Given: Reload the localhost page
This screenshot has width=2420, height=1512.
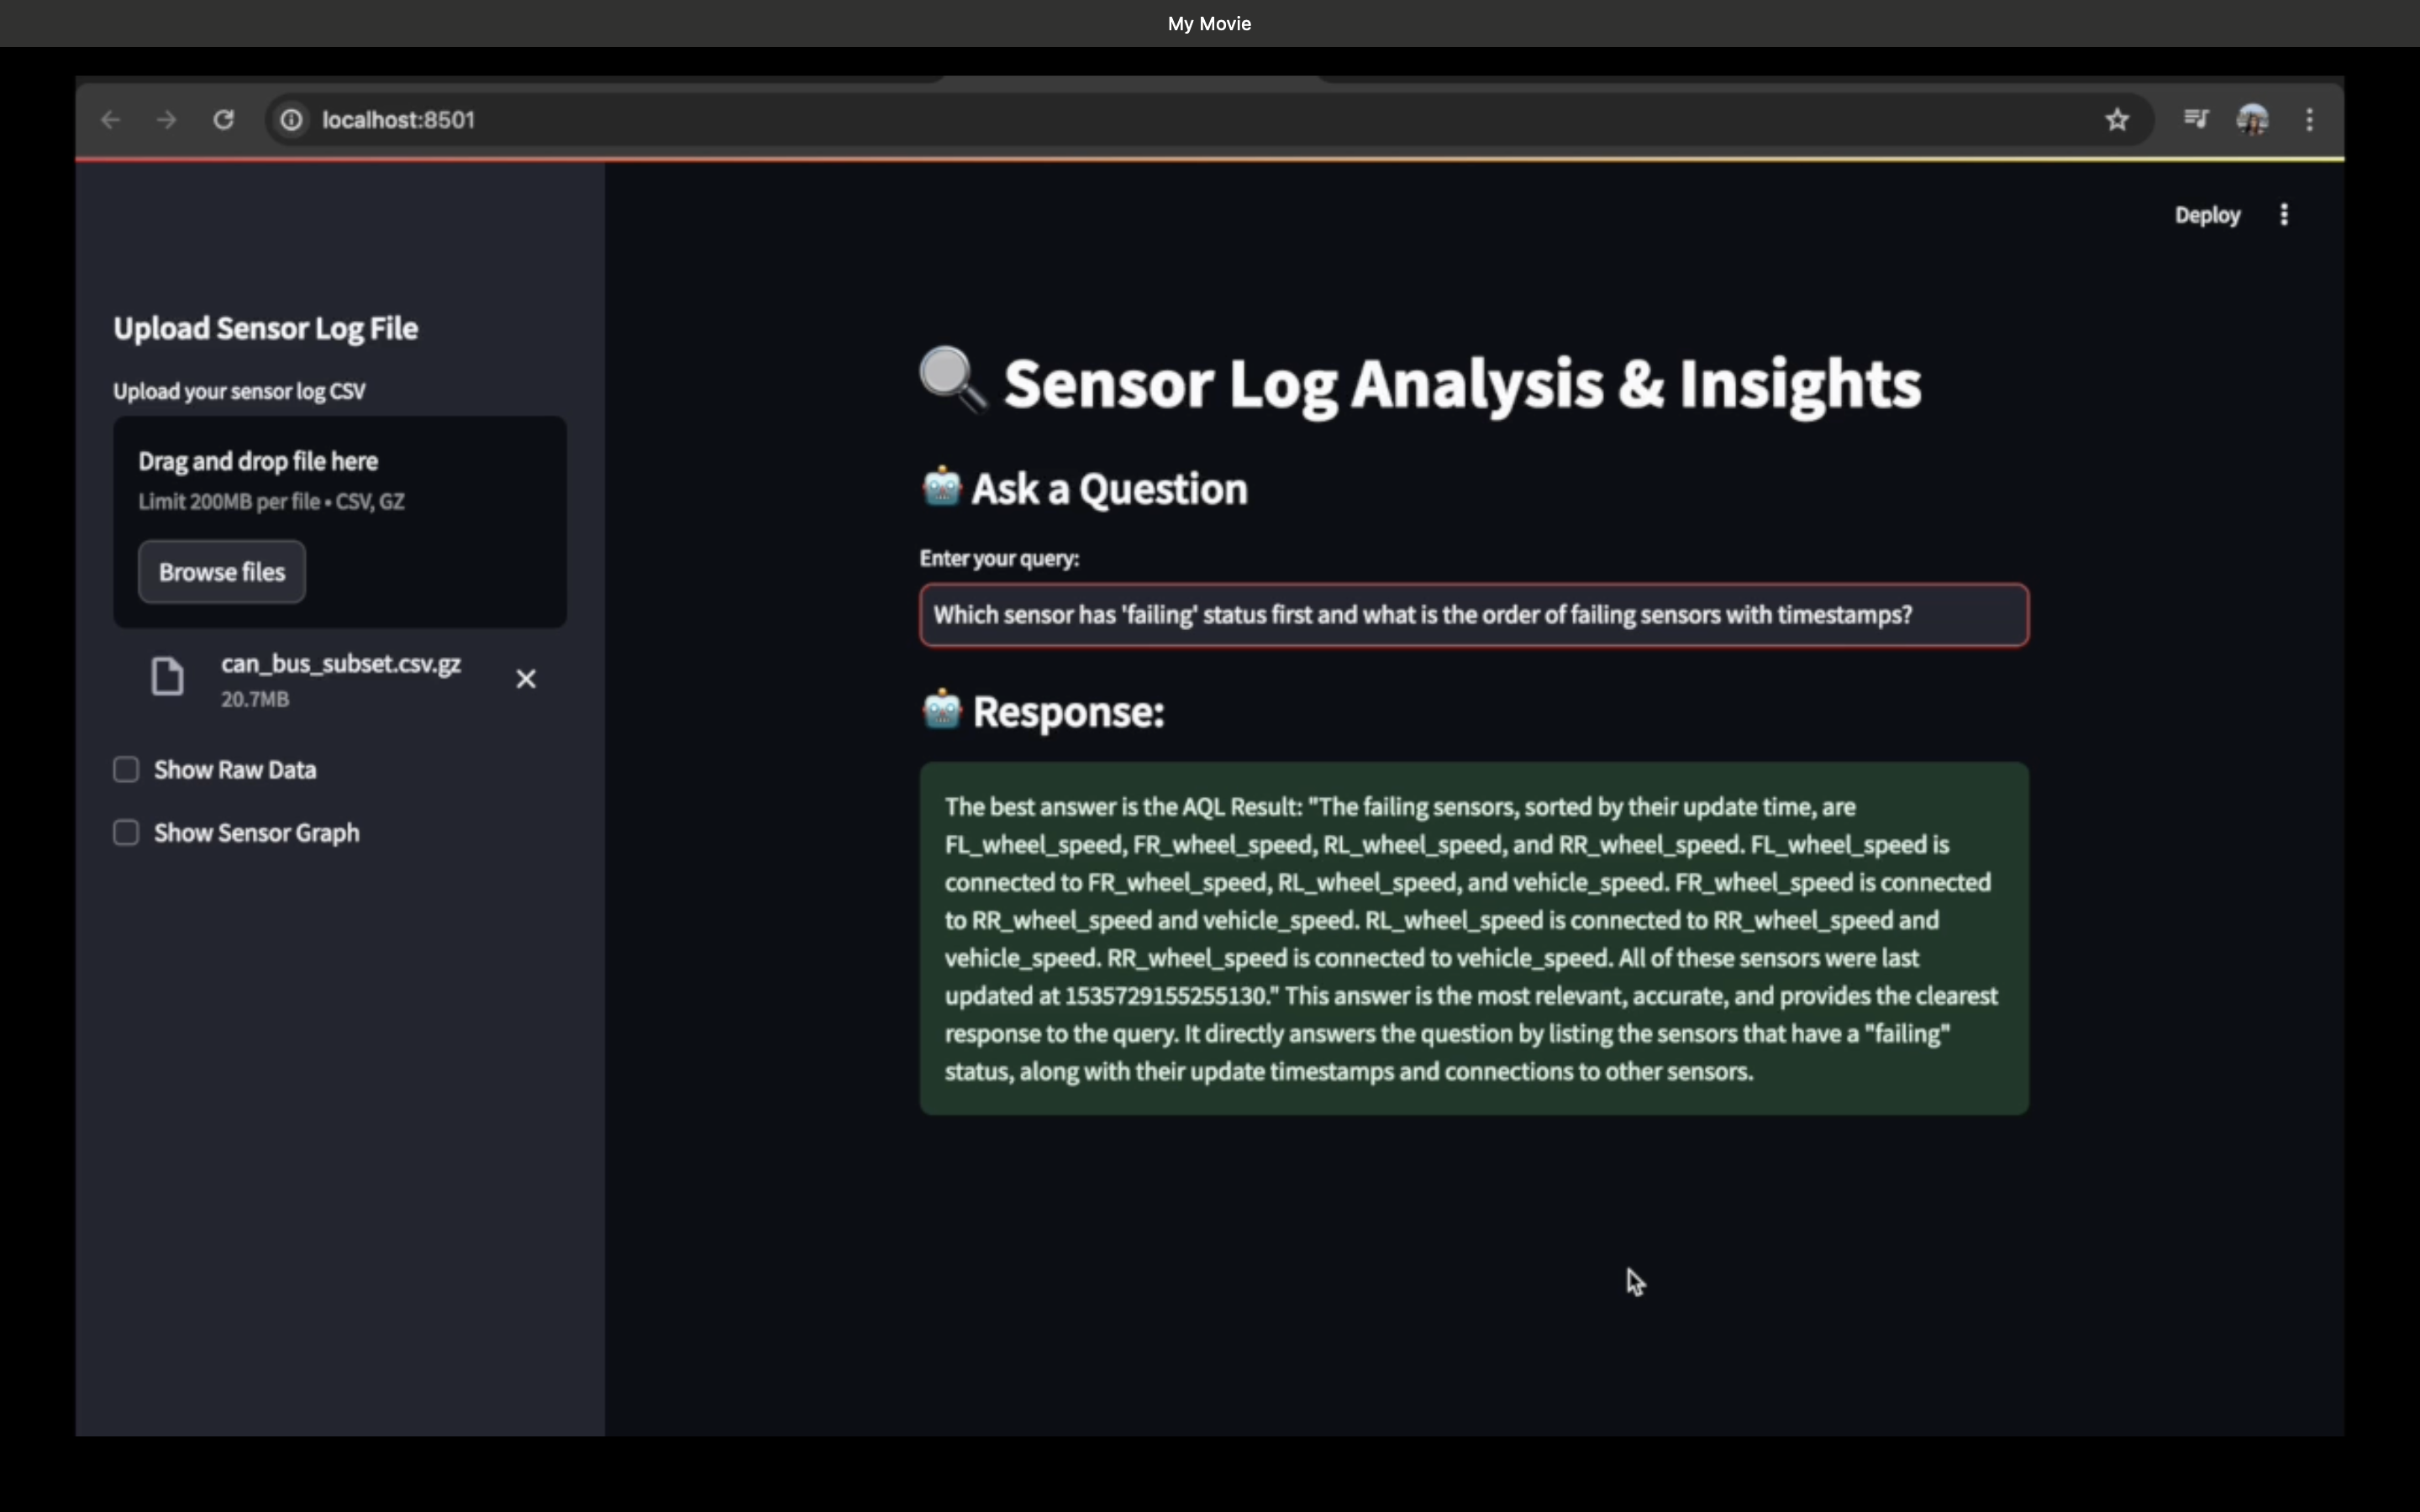Looking at the screenshot, I should point(223,120).
